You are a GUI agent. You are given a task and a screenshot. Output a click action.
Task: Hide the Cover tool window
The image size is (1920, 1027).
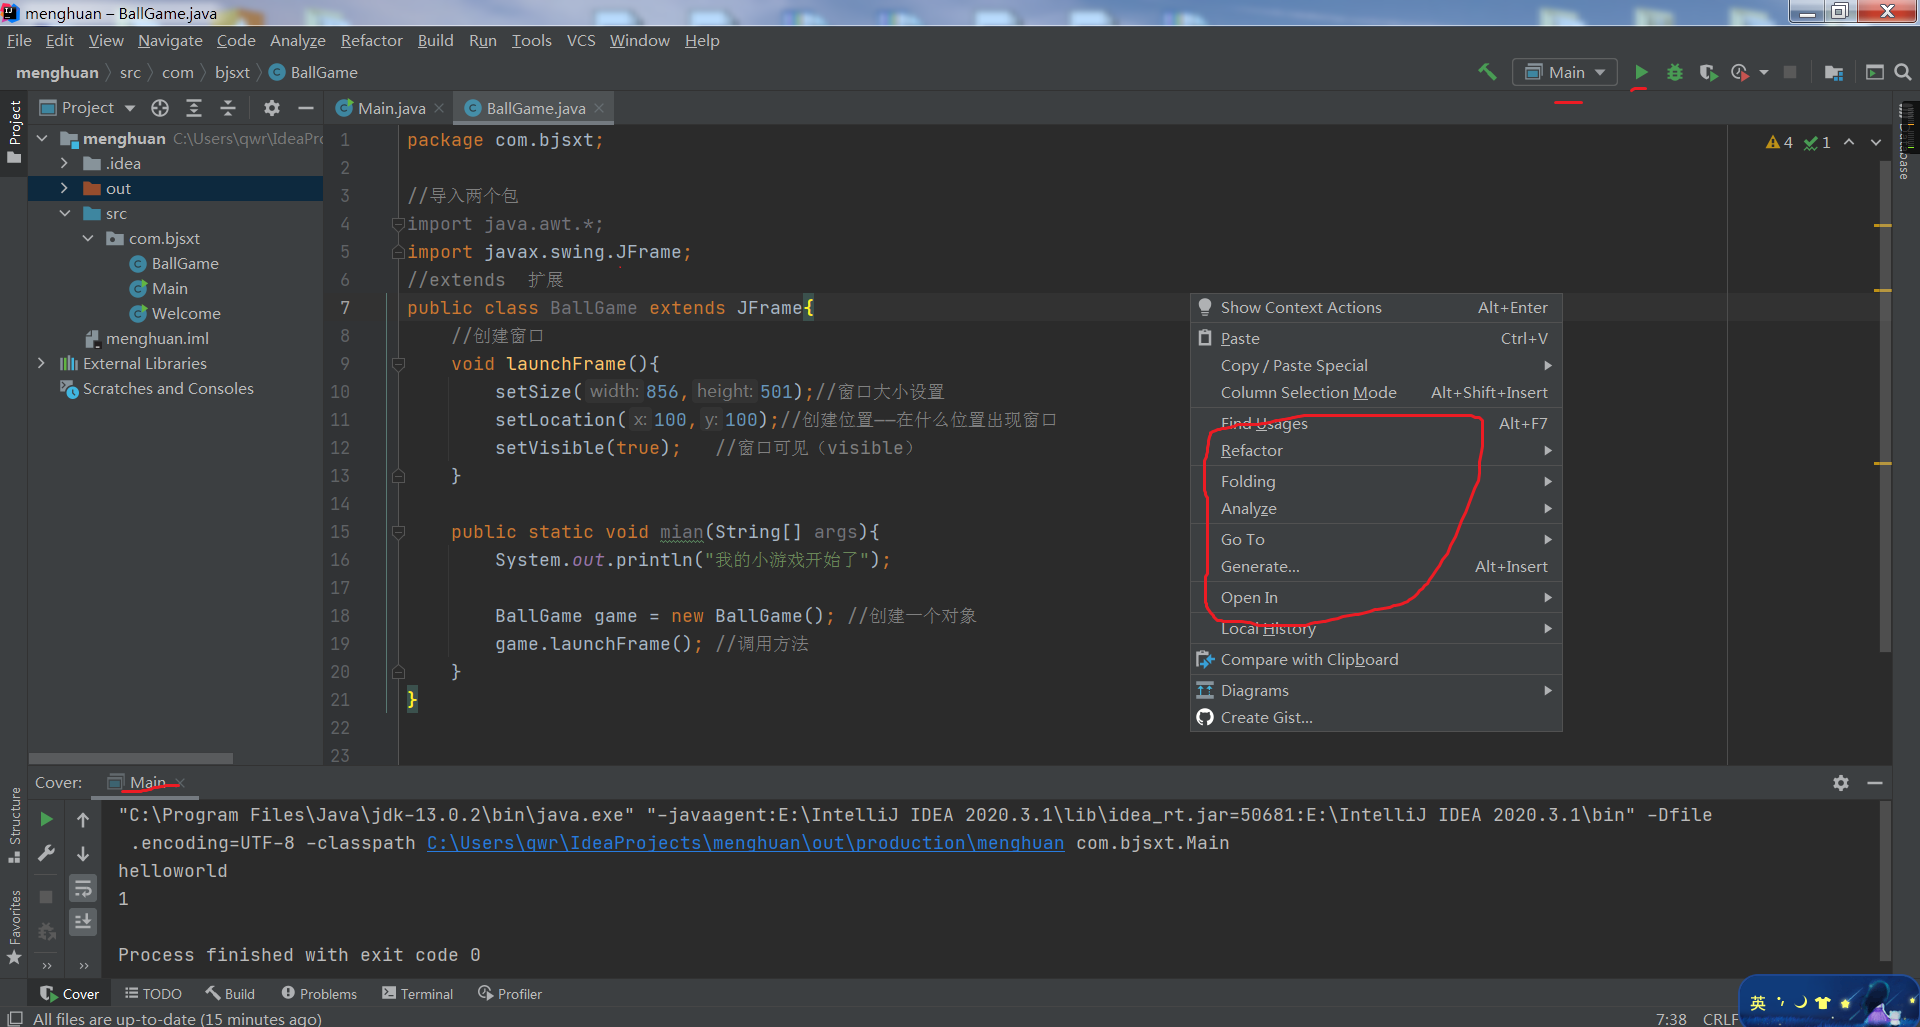point(1875,783)
